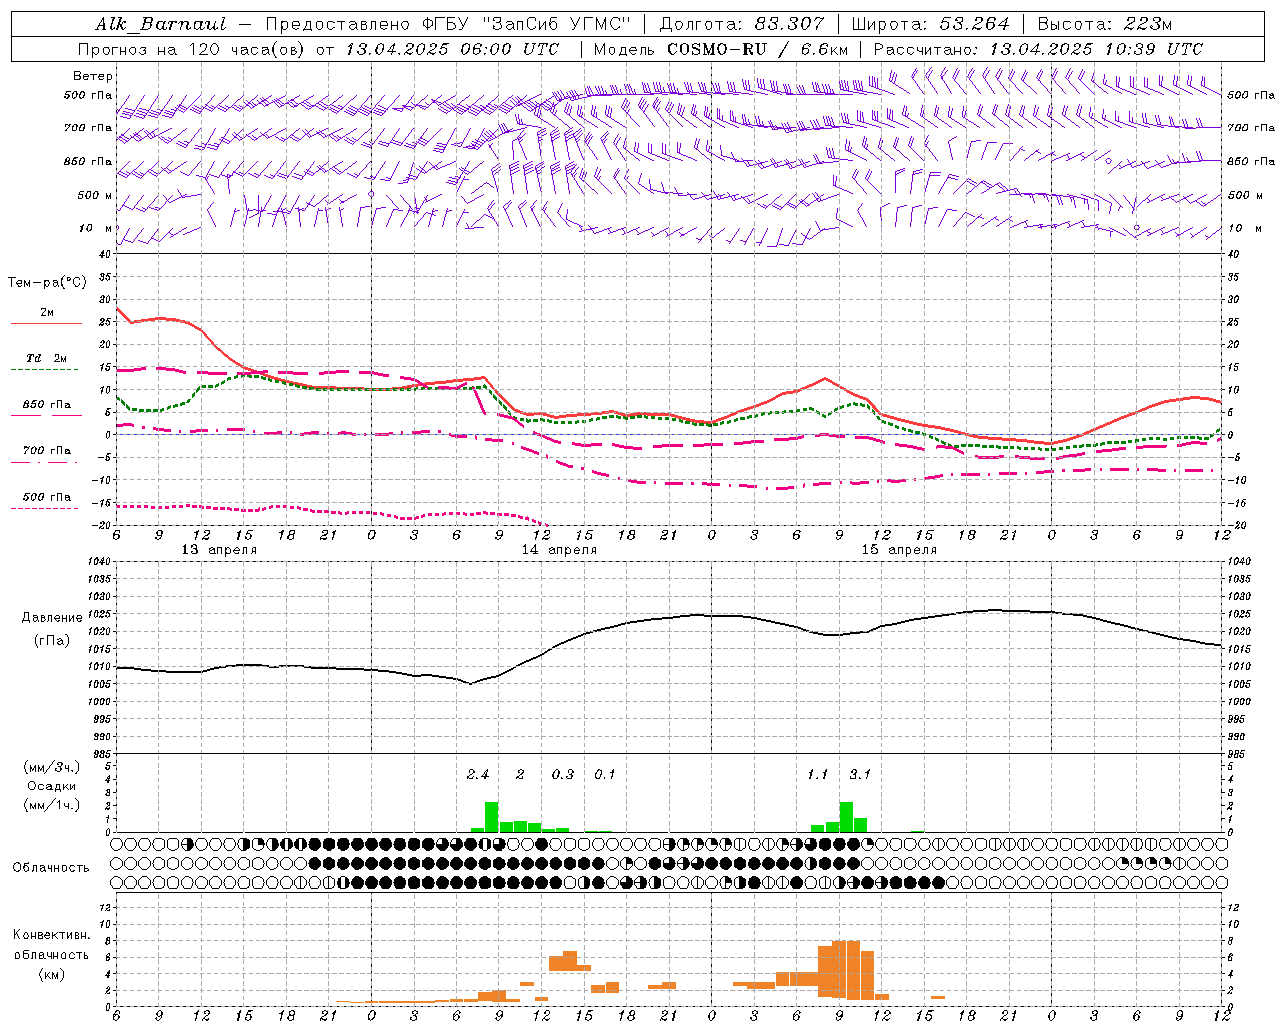
Task: Click 'Прогноз на 120 часа(ов)' text
Action: tap(193, 49)
